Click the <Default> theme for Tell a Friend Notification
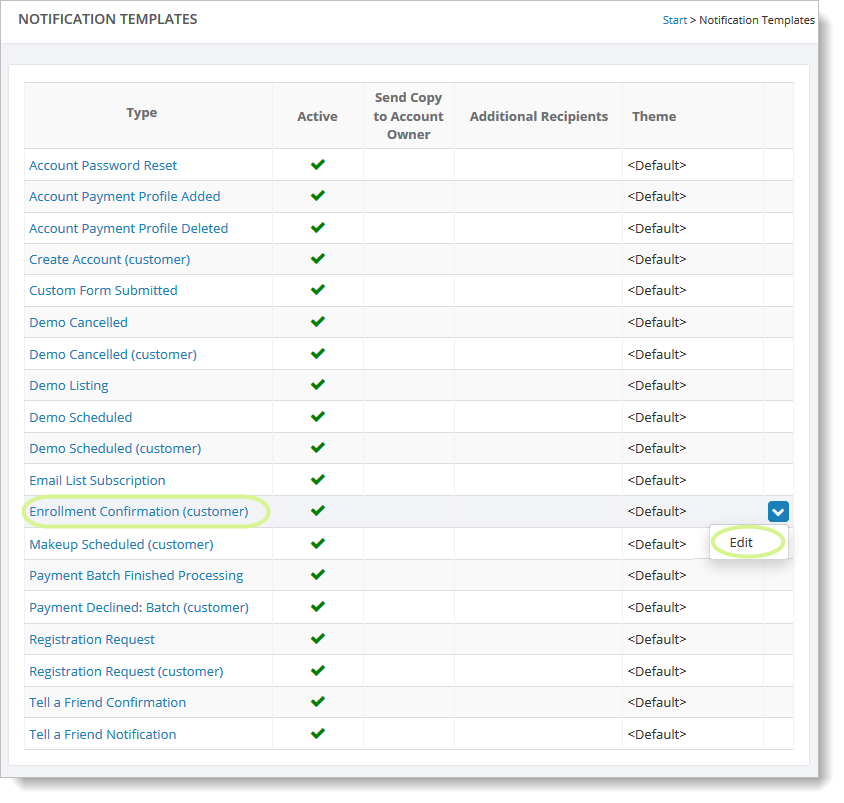Viewport: 844px width, 803px height. tap(657, 734)
